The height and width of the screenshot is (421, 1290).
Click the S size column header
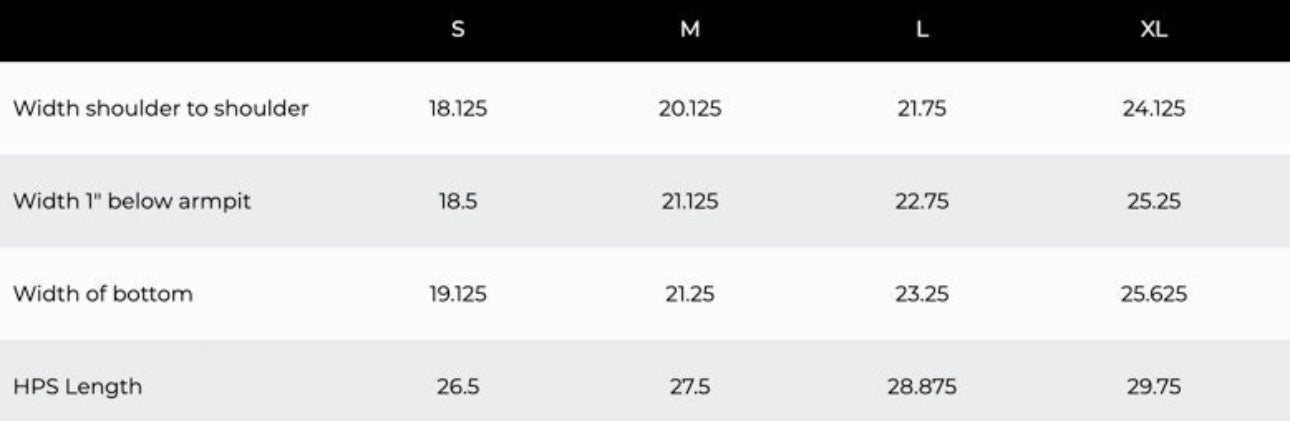pyautogui.click(x=458, y=30)
